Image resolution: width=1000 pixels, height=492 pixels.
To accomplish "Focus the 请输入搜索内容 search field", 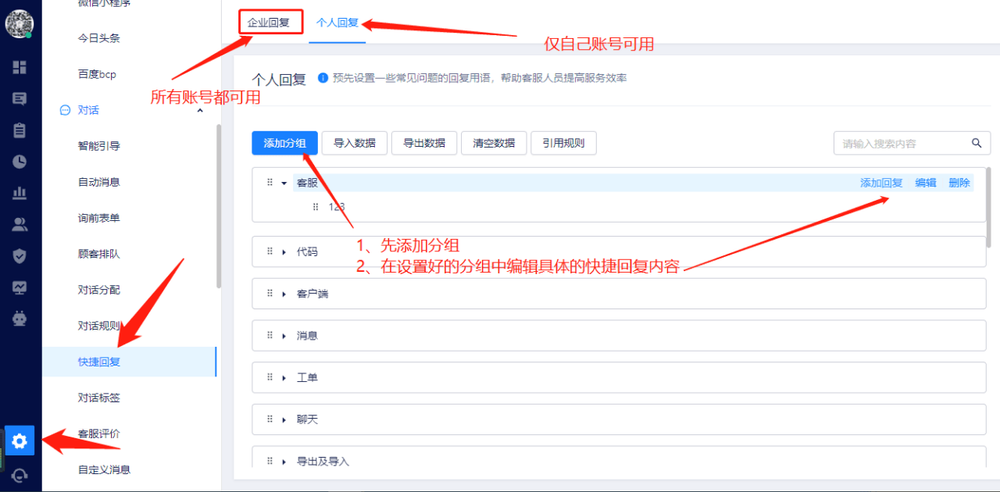I will [898, 143].
